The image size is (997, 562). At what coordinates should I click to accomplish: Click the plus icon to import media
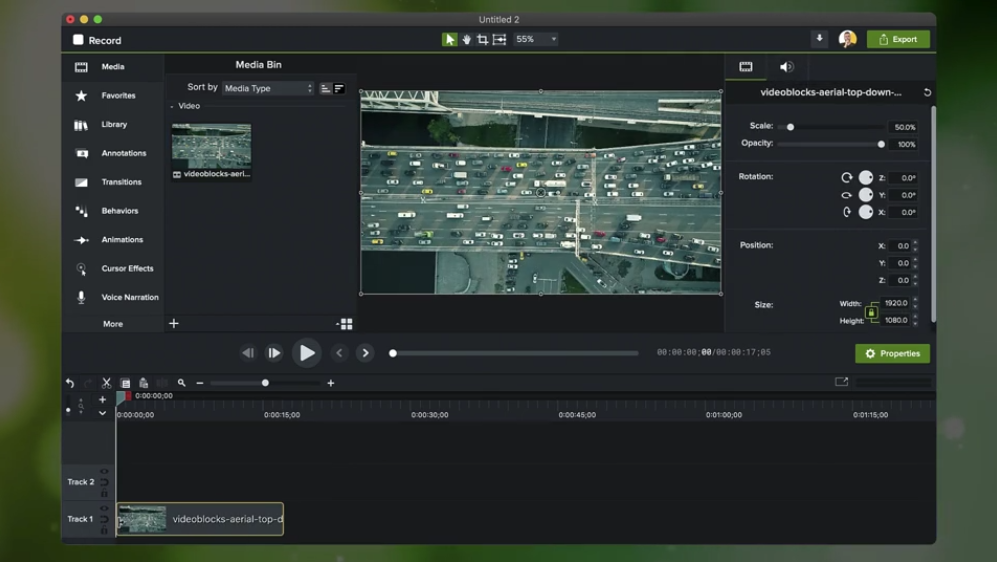(174, 323)
